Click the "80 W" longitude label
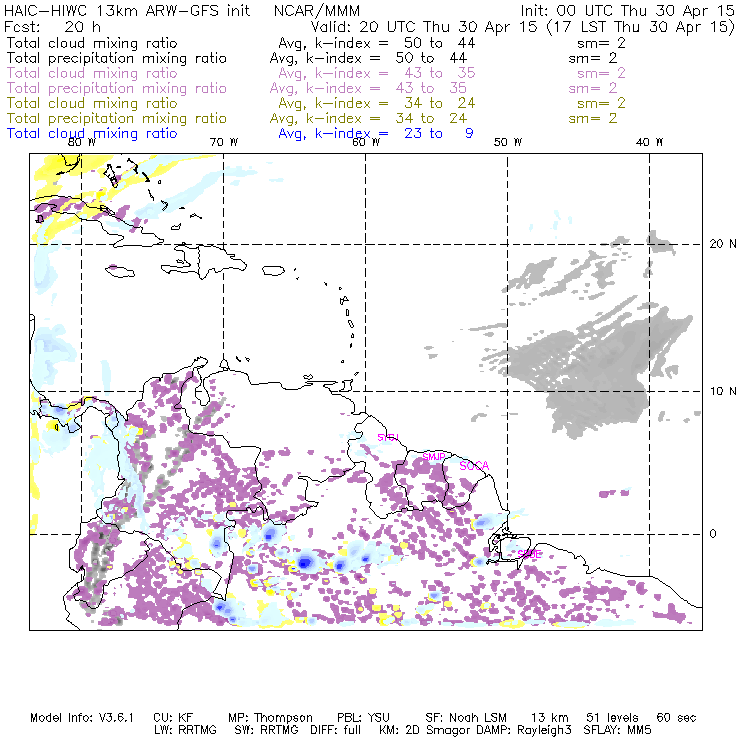Viewport: 740px width, 740px height. [x=81, y=142]
